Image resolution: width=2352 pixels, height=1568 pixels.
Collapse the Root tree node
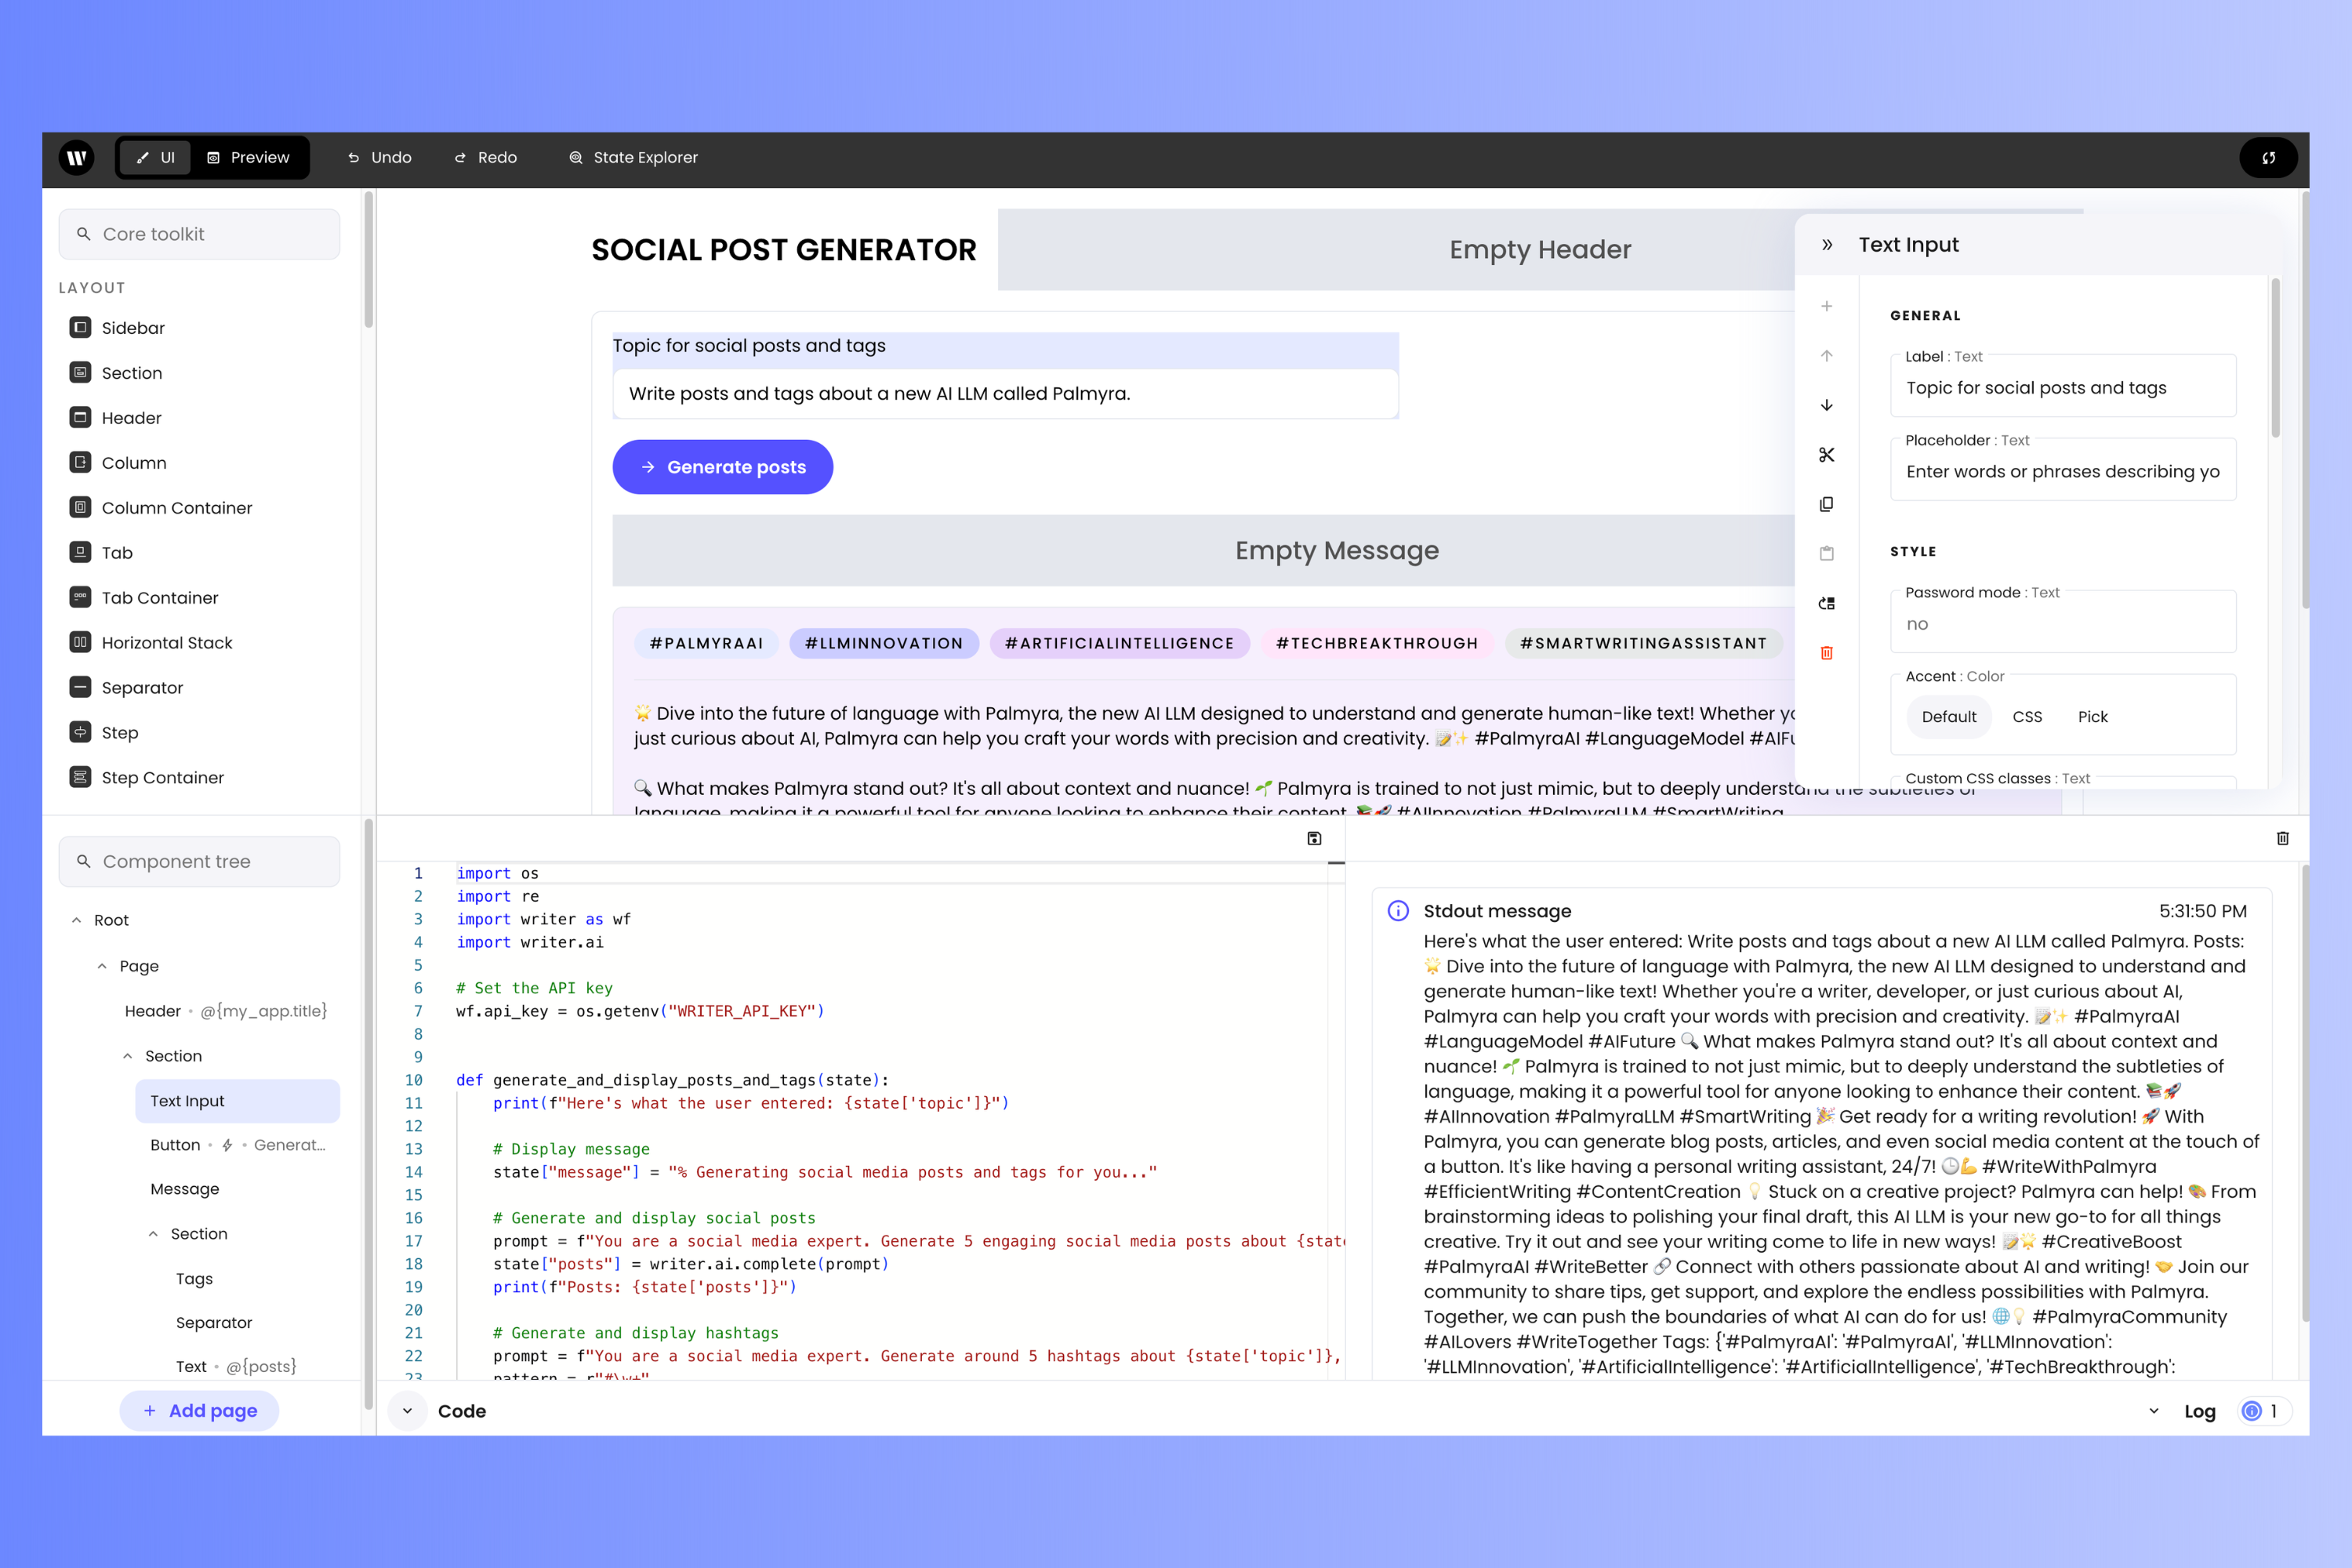[x=76, y=920]
